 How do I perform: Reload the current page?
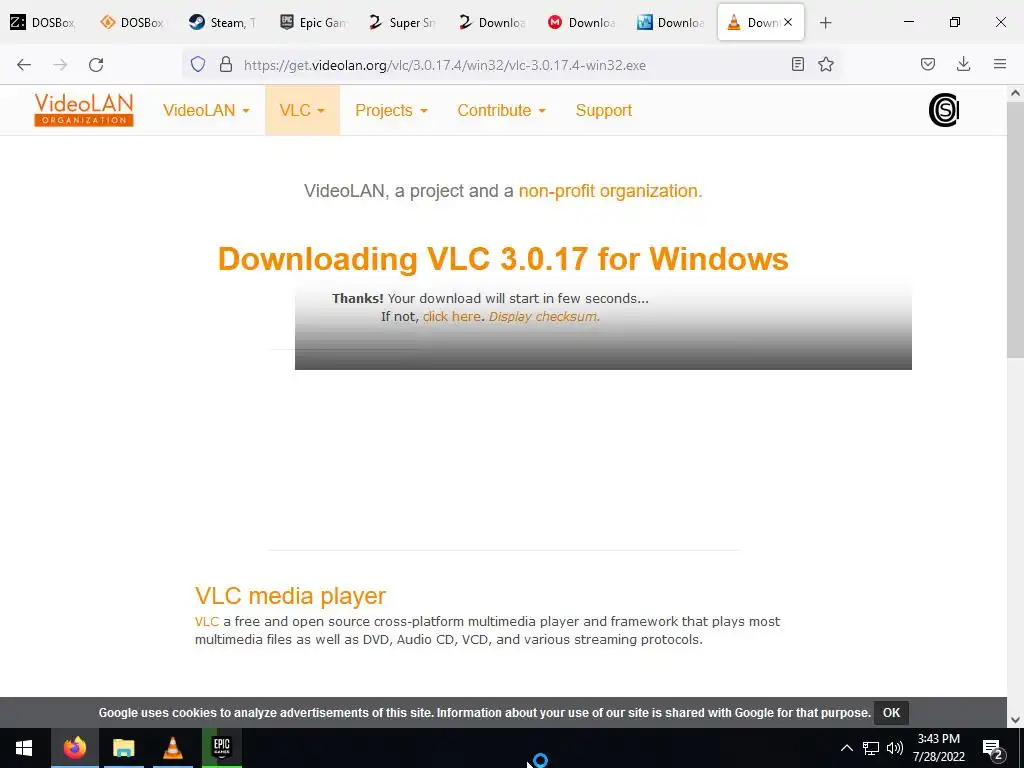96,64
